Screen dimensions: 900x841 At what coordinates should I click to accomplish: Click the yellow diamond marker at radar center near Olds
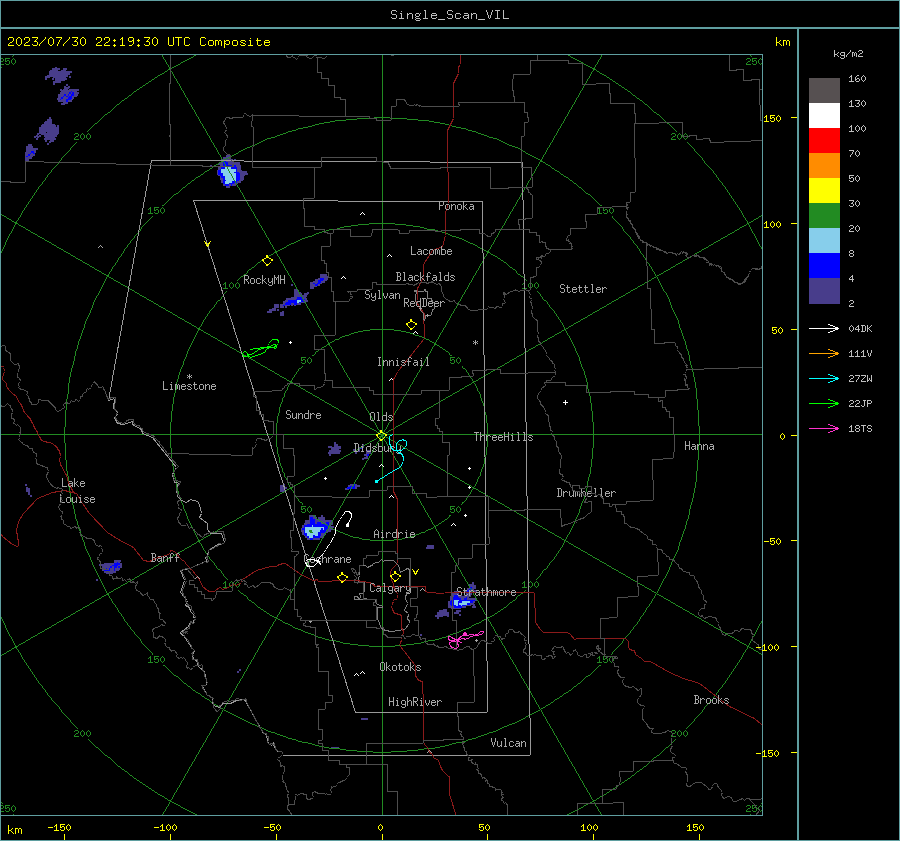pos(381,435)
